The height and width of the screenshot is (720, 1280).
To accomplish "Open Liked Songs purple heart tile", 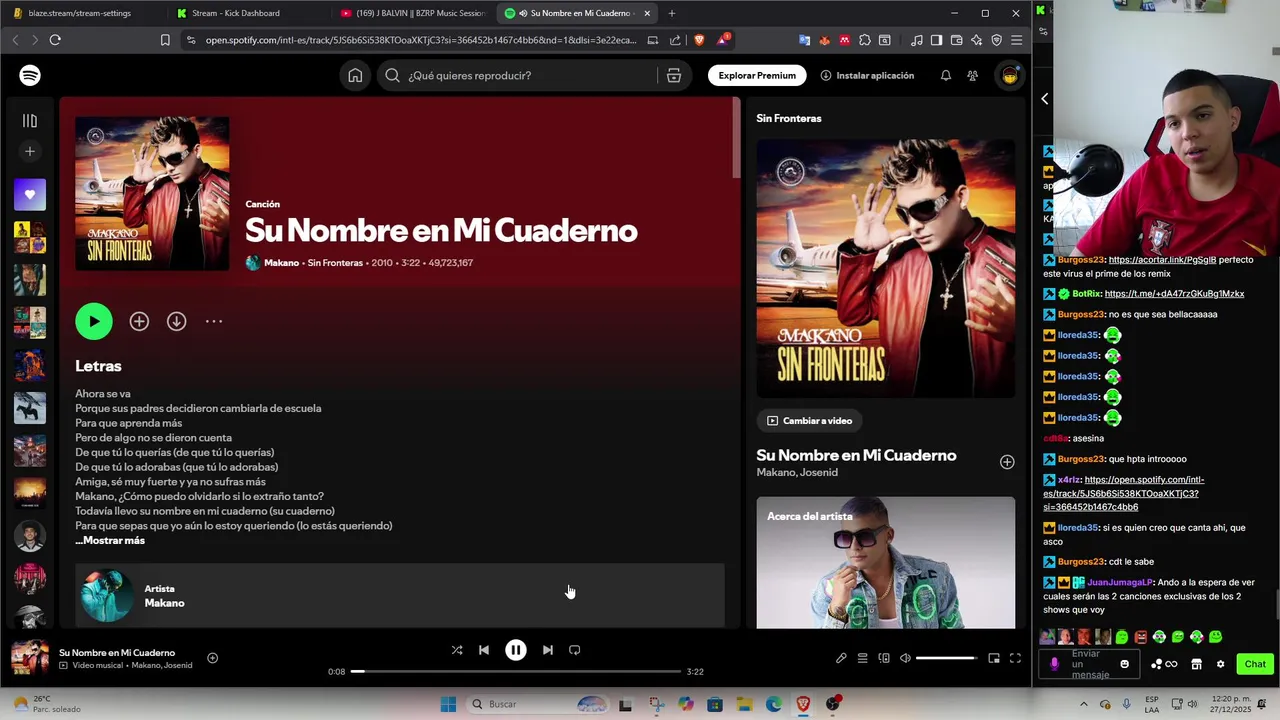I will point(30,194).
